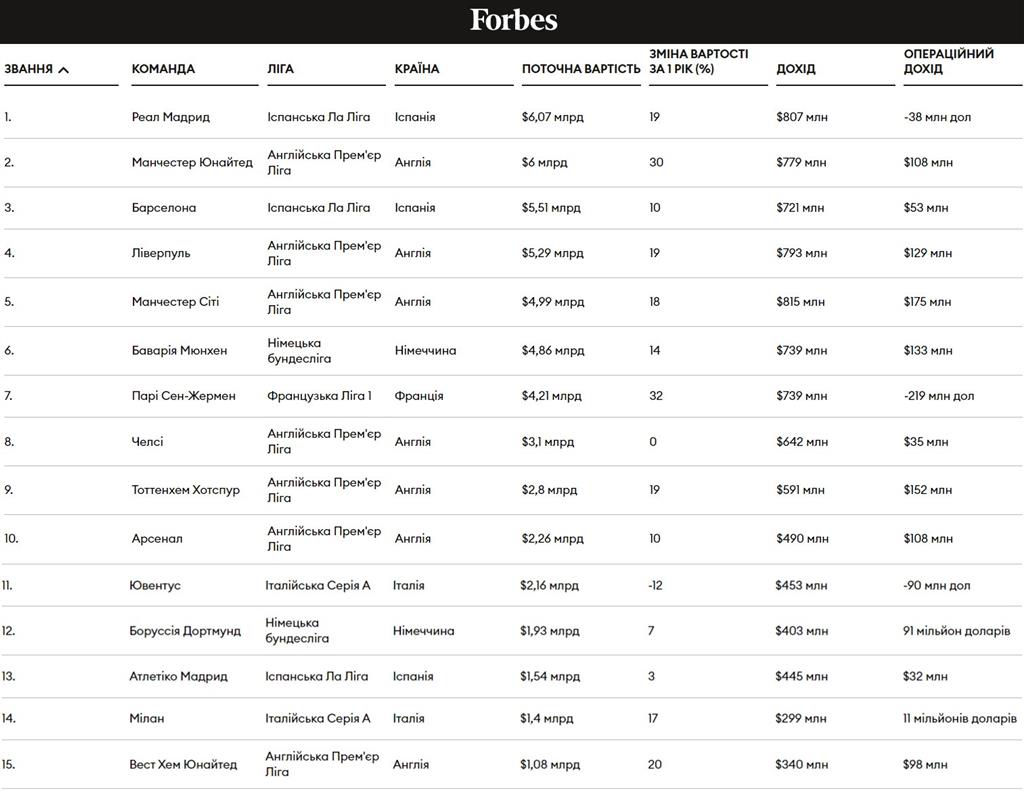1024x791 pixels.
Task: Click the Forbes logo
Action: 513,20
